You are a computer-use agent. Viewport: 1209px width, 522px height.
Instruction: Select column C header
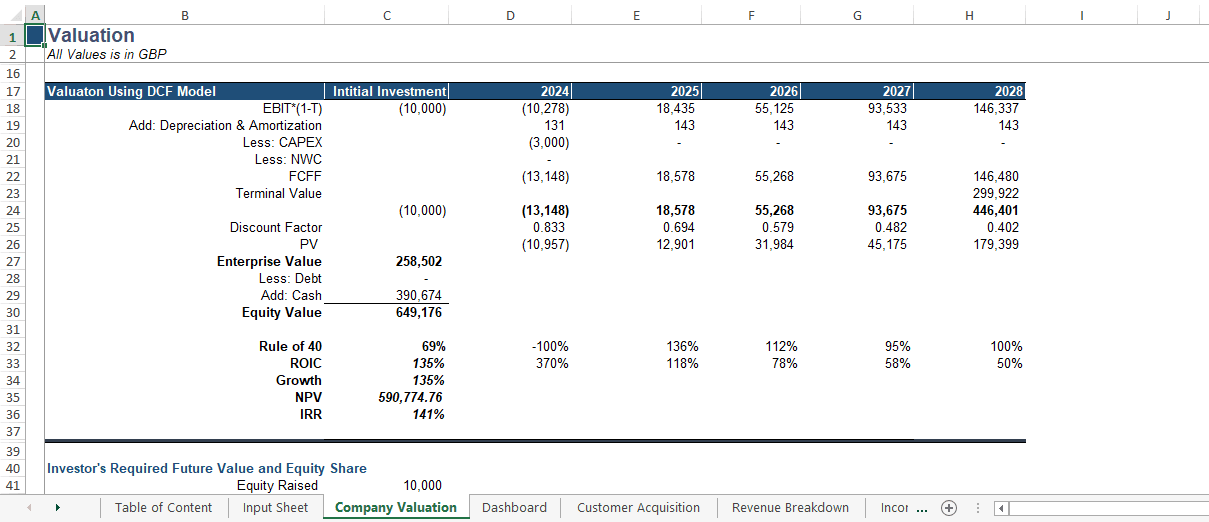(387, 15)
